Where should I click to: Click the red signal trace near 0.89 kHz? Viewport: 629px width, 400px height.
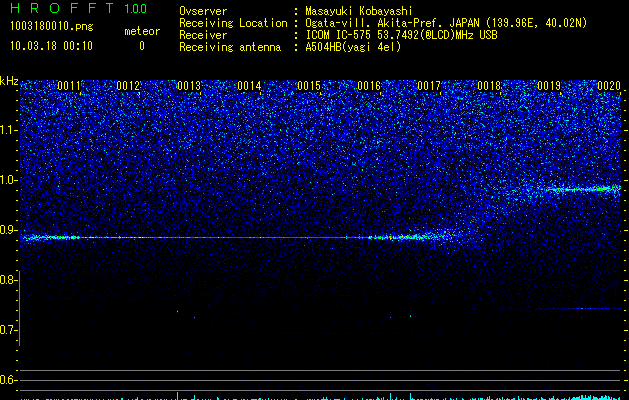(225, 238)
